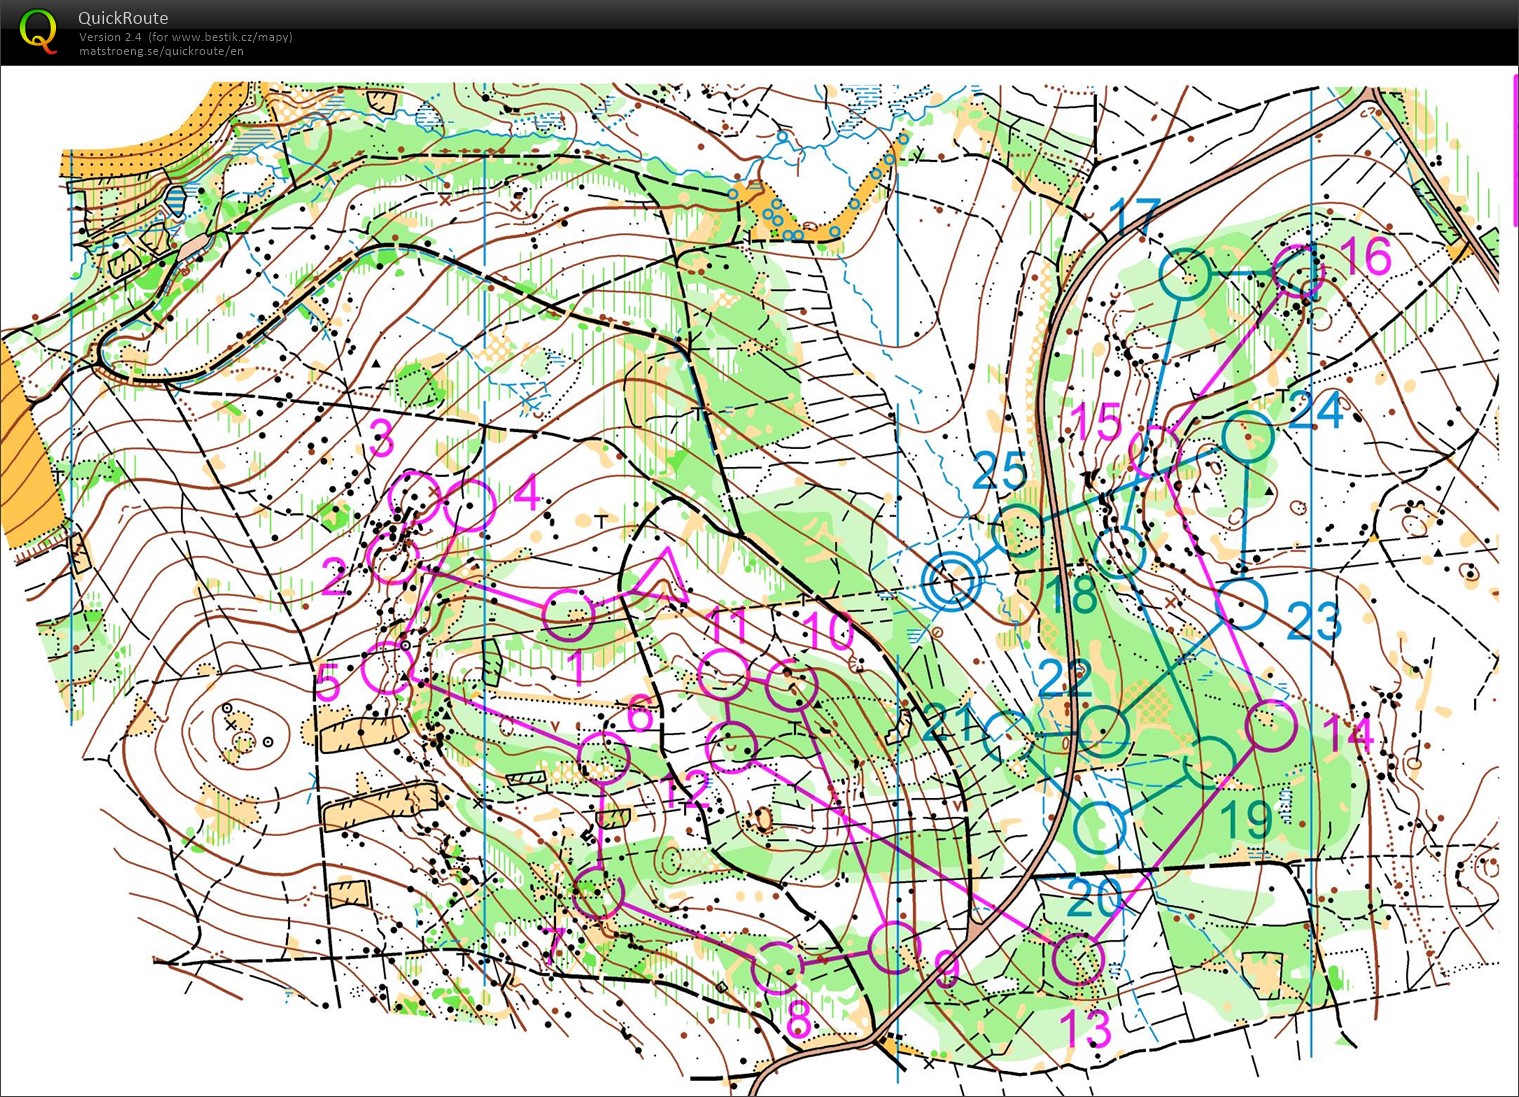The width and height of the screenshot is (1519, 1097).
Task: Select magenta control circle 14
Action: (1272, 726)
